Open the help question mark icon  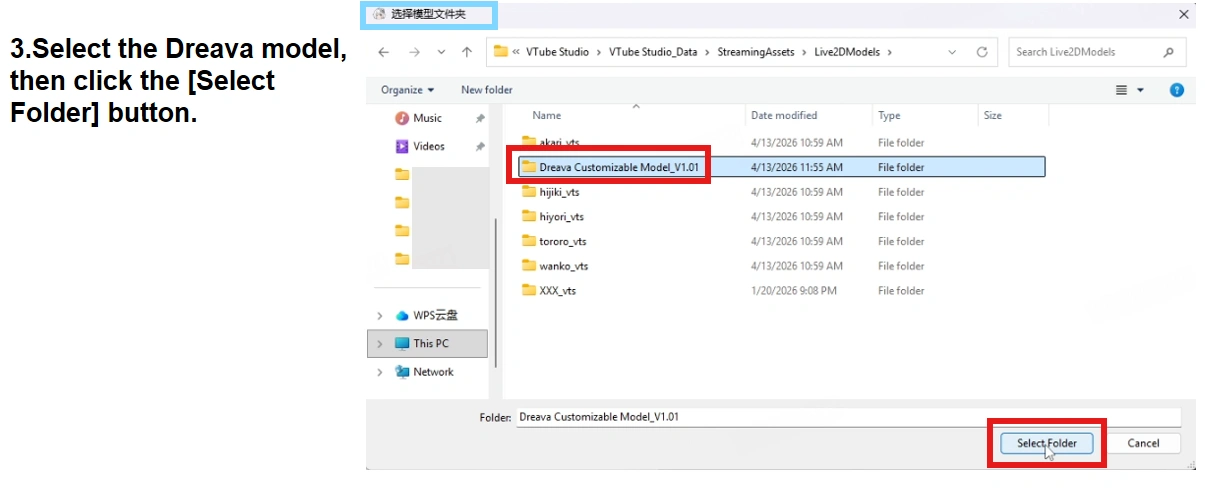[x=1177, y=90]
